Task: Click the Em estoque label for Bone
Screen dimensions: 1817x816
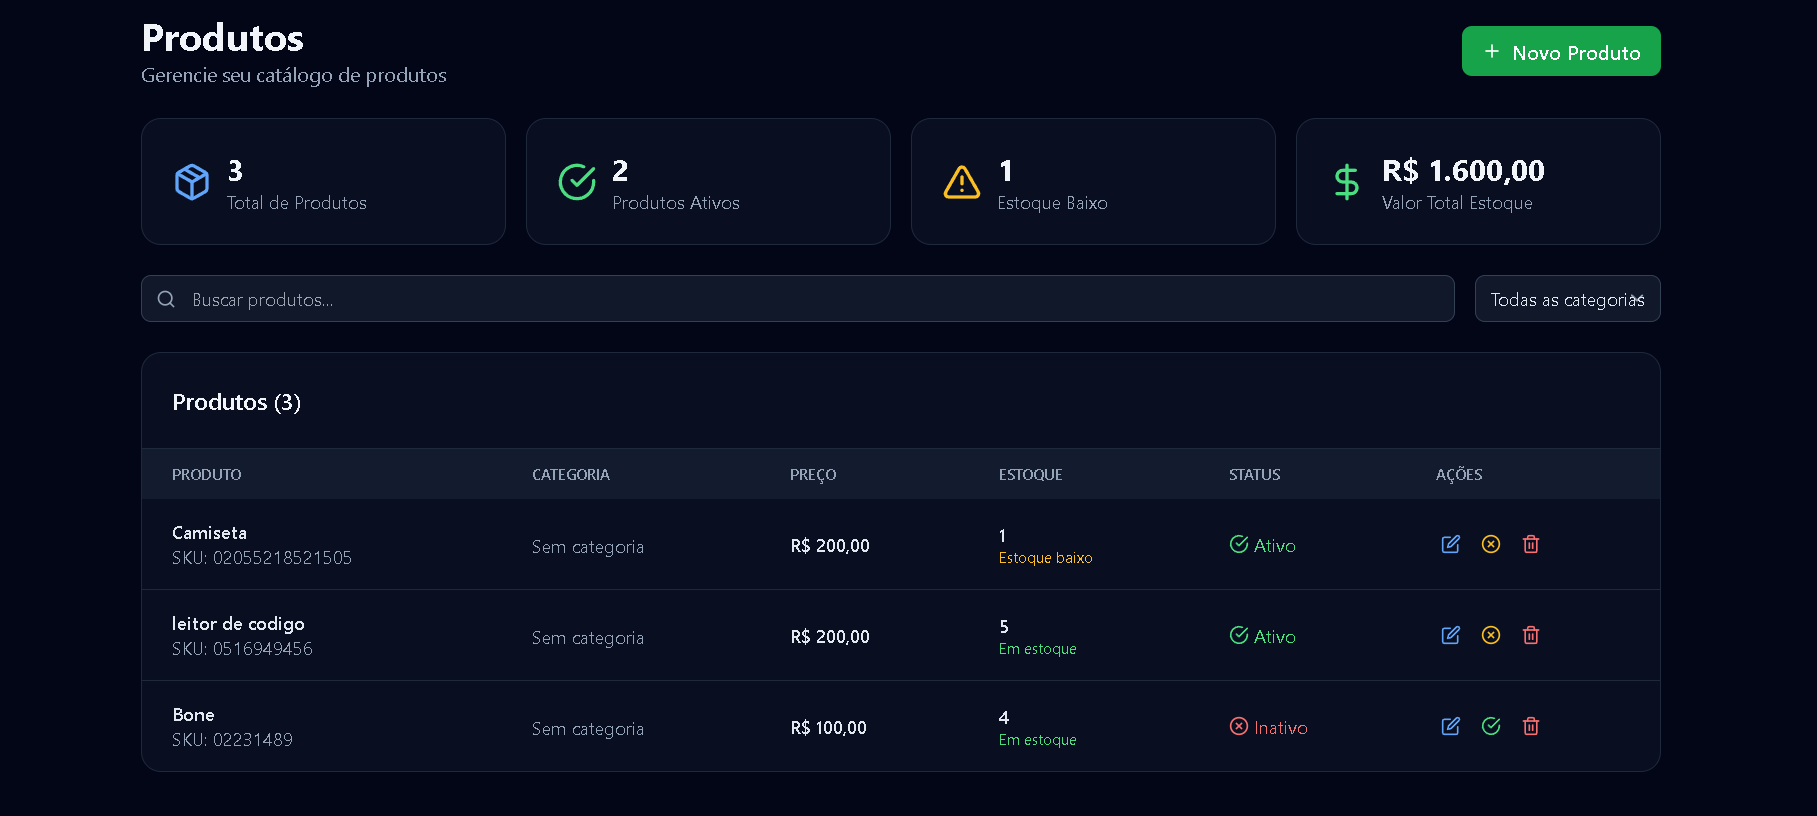Action: (x=1037, y=740)
